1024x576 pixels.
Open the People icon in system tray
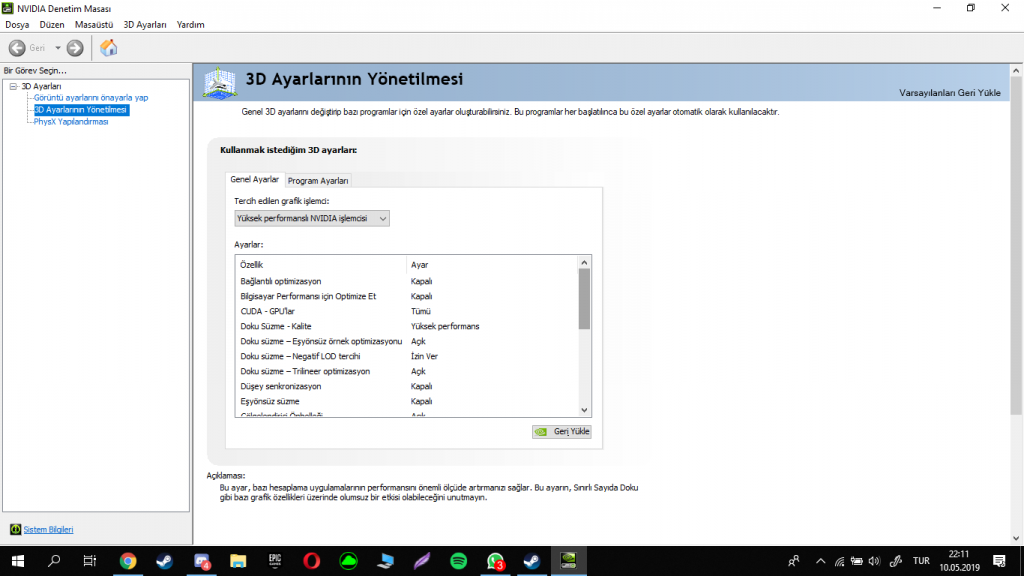(794, 561)
